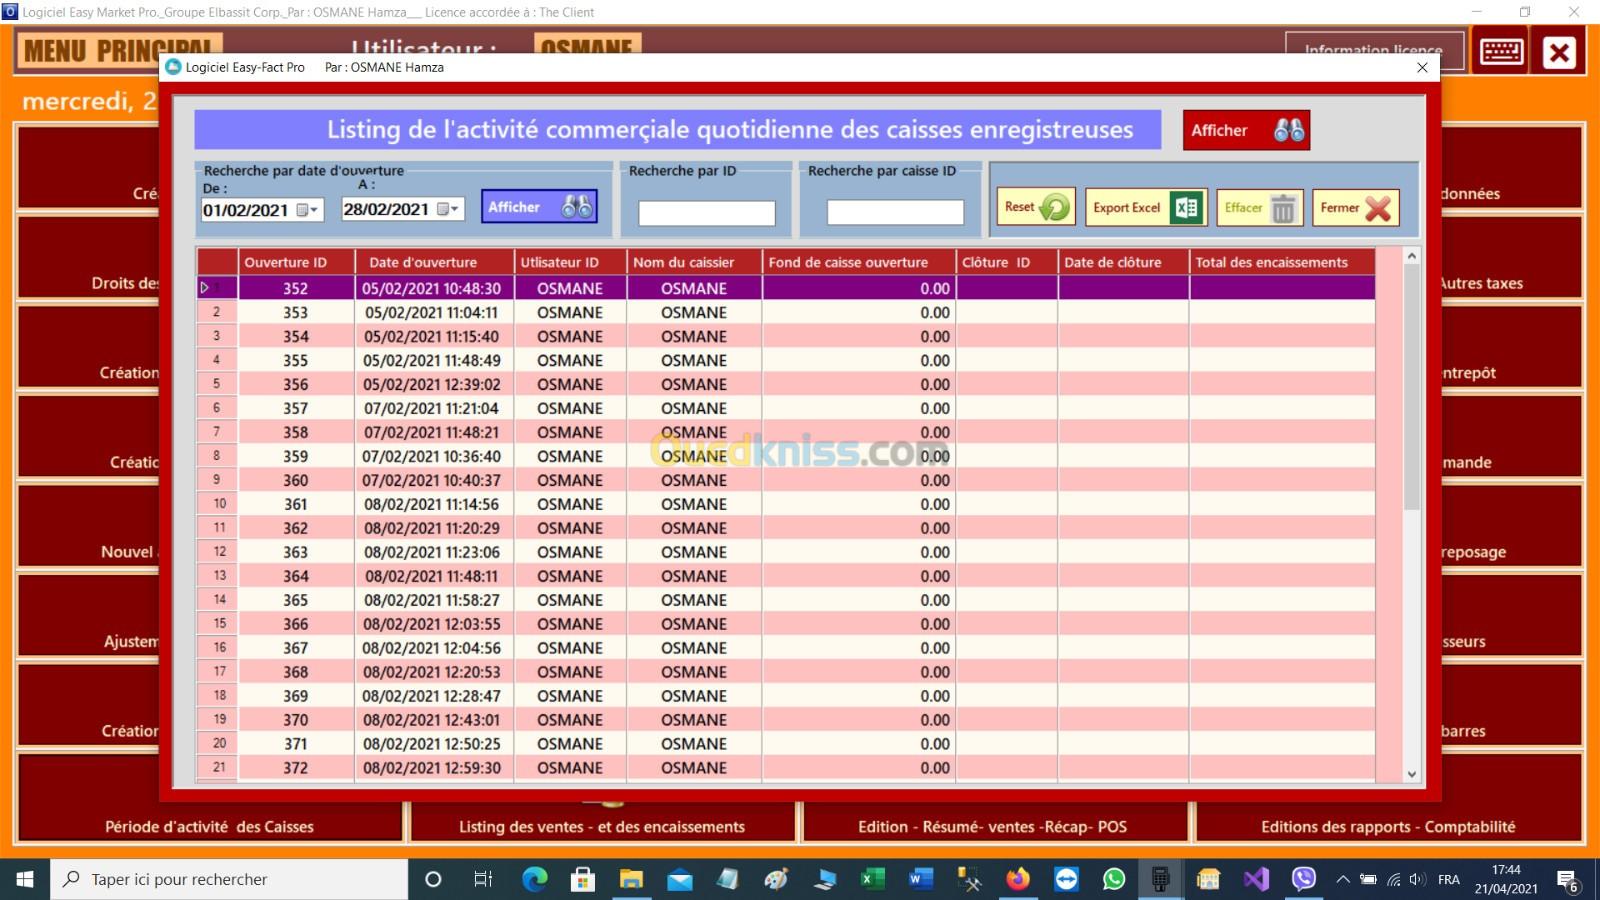Open WhatsApp from the taskbar
This screenshot has width=1600, height=900.
click(1113, 879)
